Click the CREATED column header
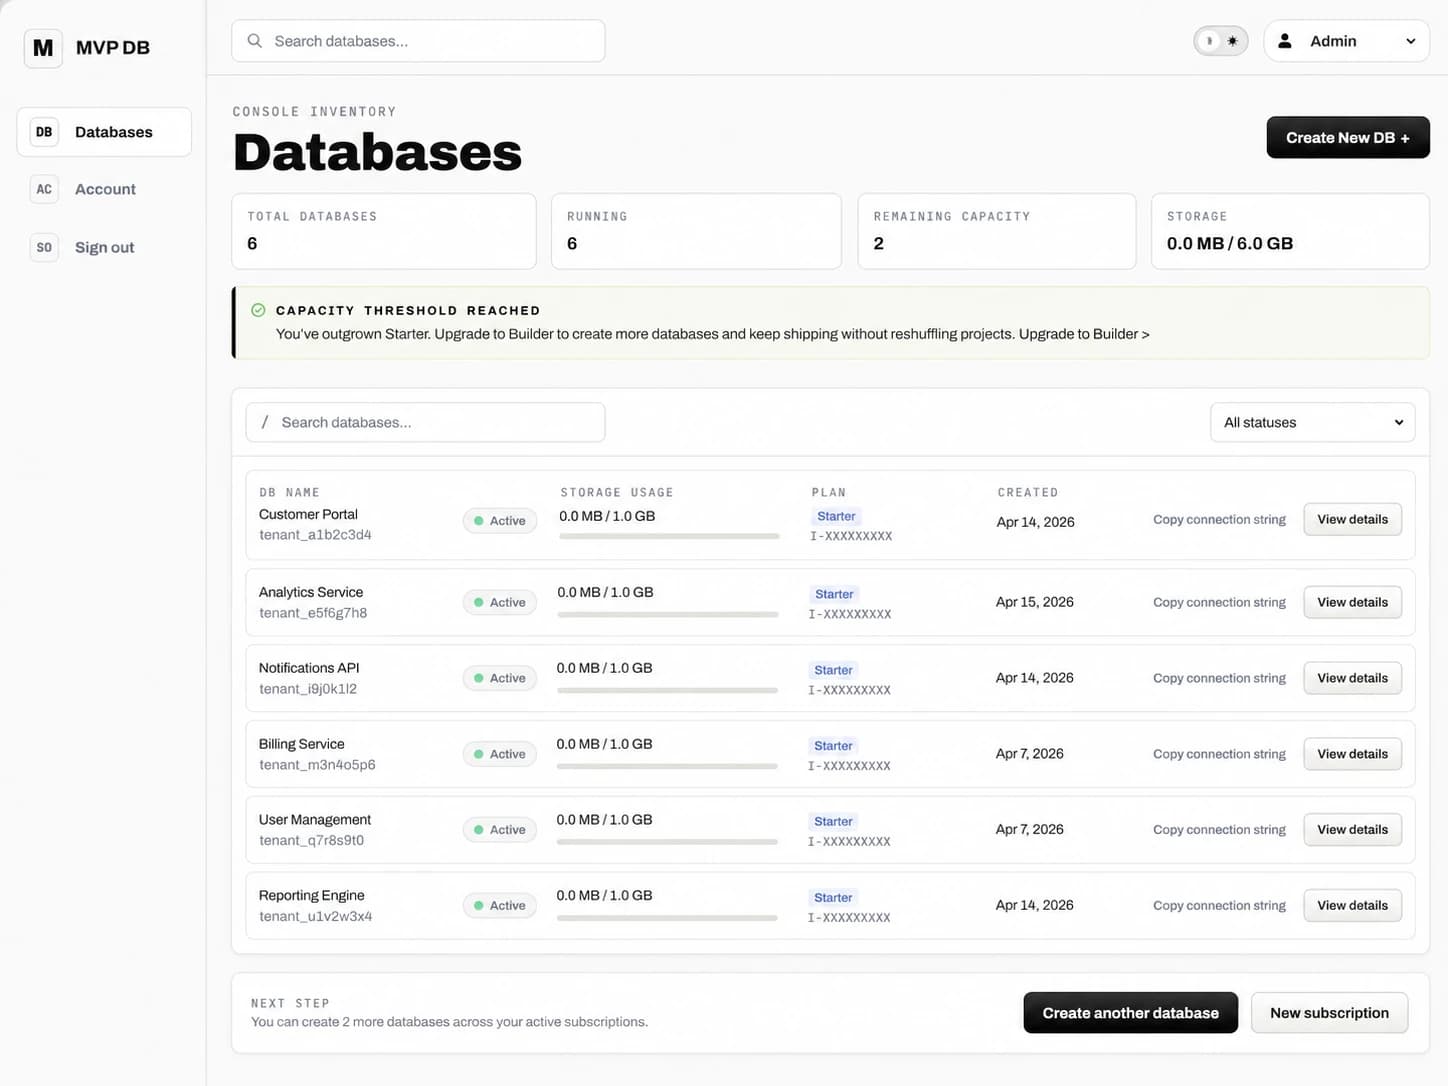 (1028, 492)
